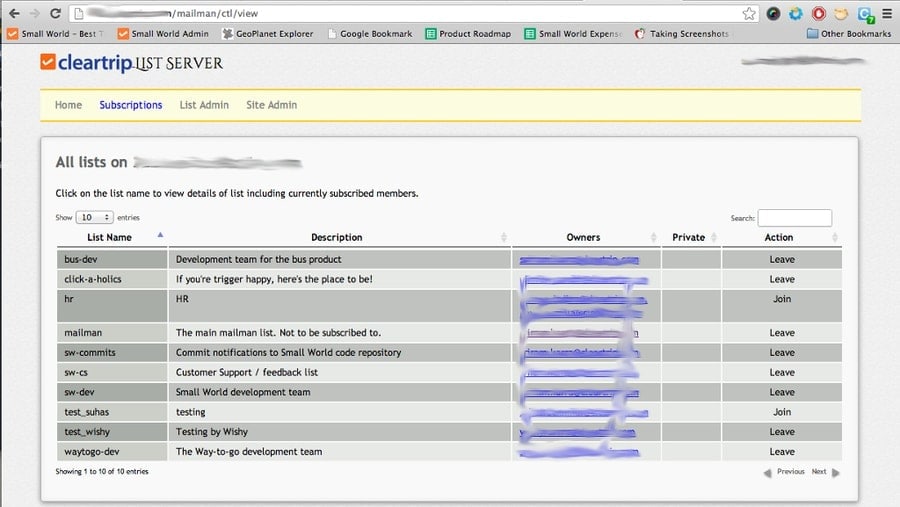Click the orange face extension icon
The width and height of the screenshot is (900, 507).
(841, 13)
